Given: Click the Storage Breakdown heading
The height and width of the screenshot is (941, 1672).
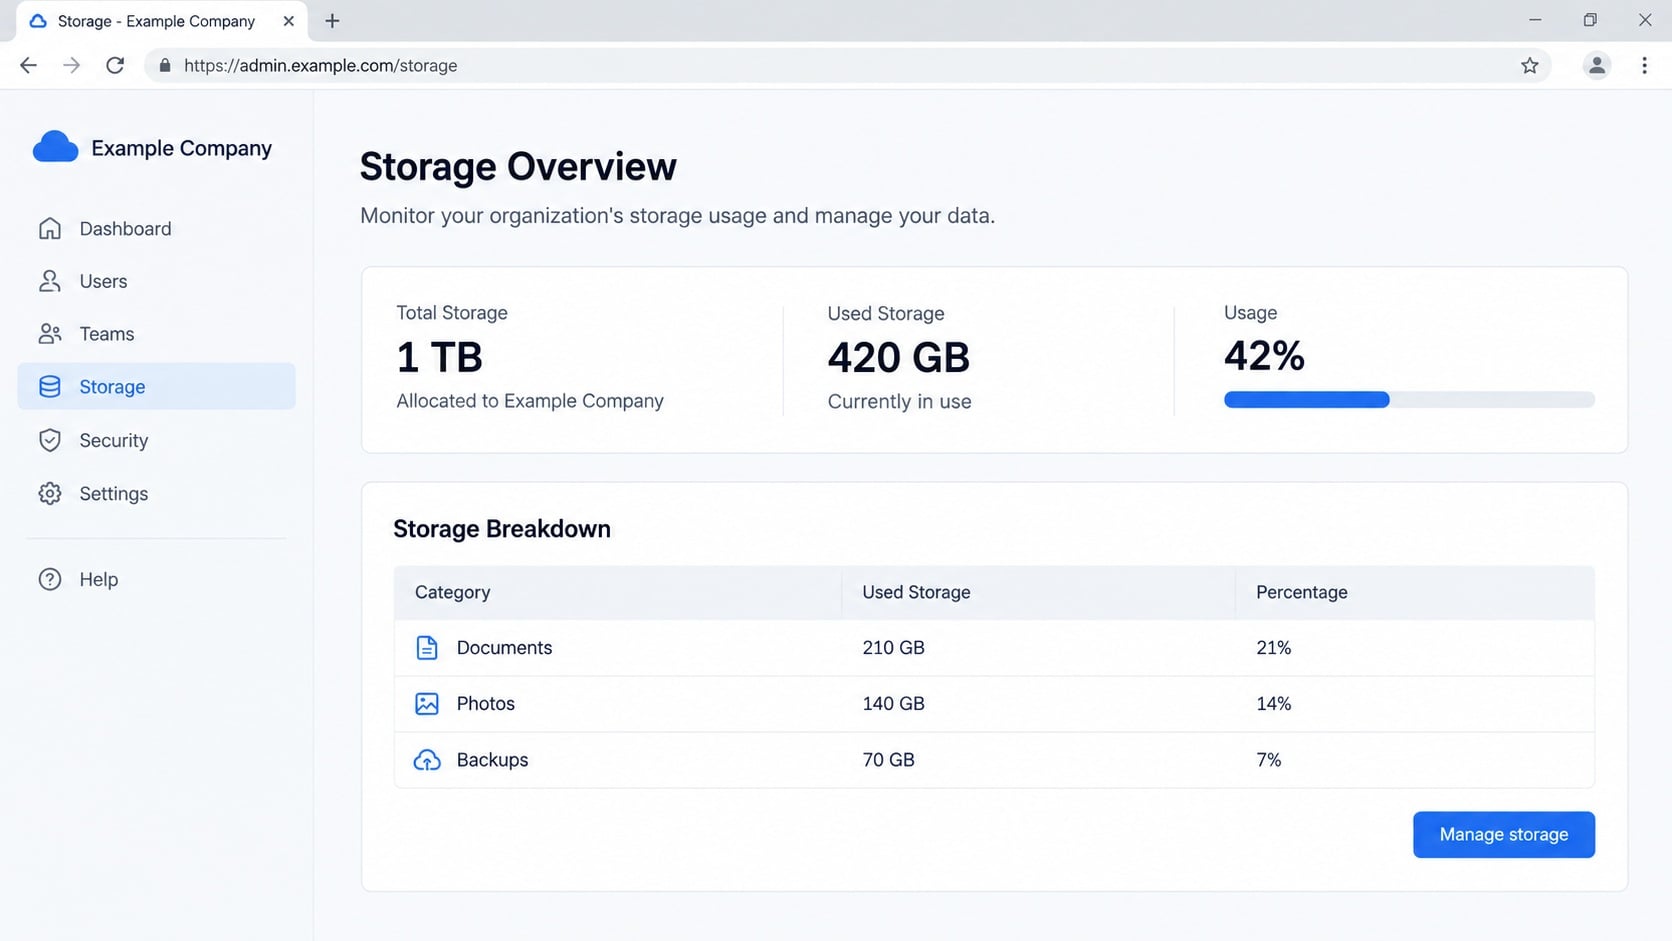Looking at the screenshot, I should point(501,529).
